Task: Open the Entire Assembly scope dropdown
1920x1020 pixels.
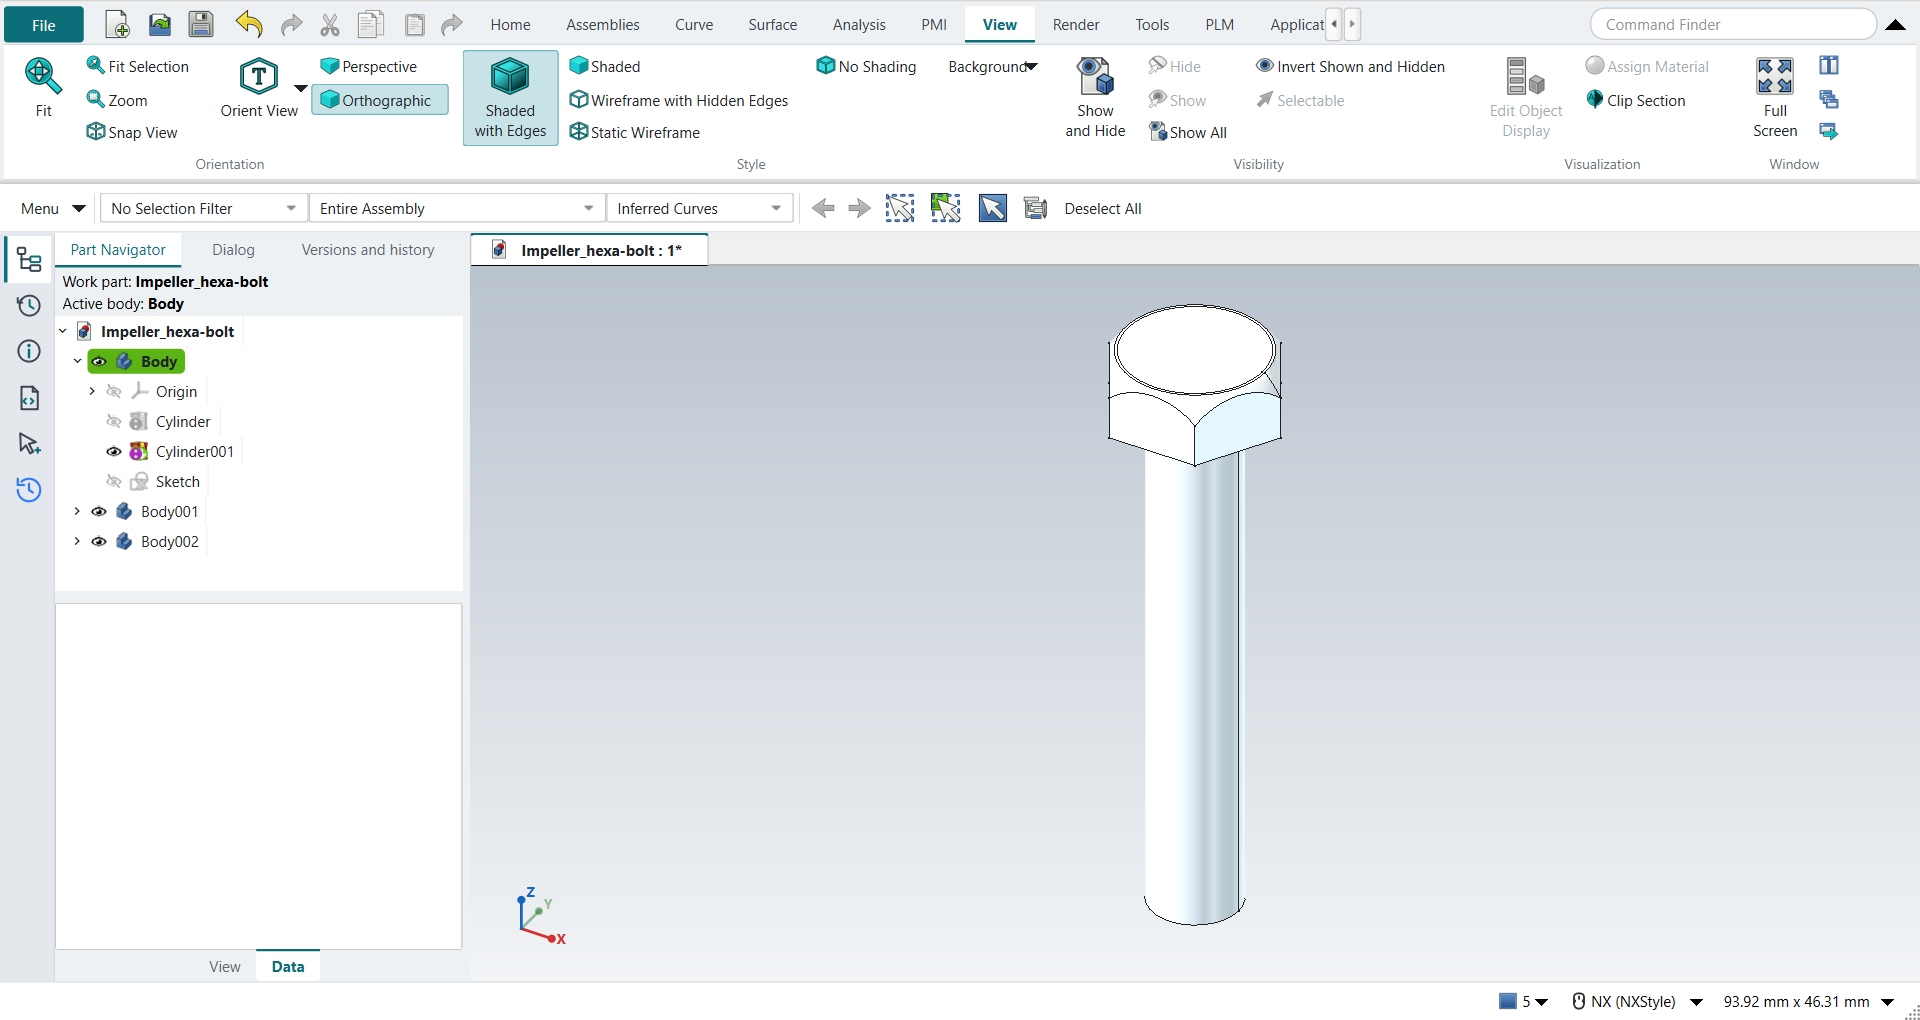Action: [x=457, y=208]
